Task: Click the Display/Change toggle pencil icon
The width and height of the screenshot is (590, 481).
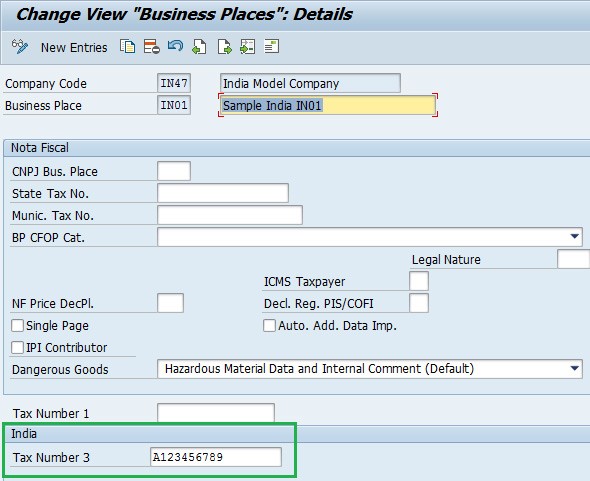Action: (20, 47)
